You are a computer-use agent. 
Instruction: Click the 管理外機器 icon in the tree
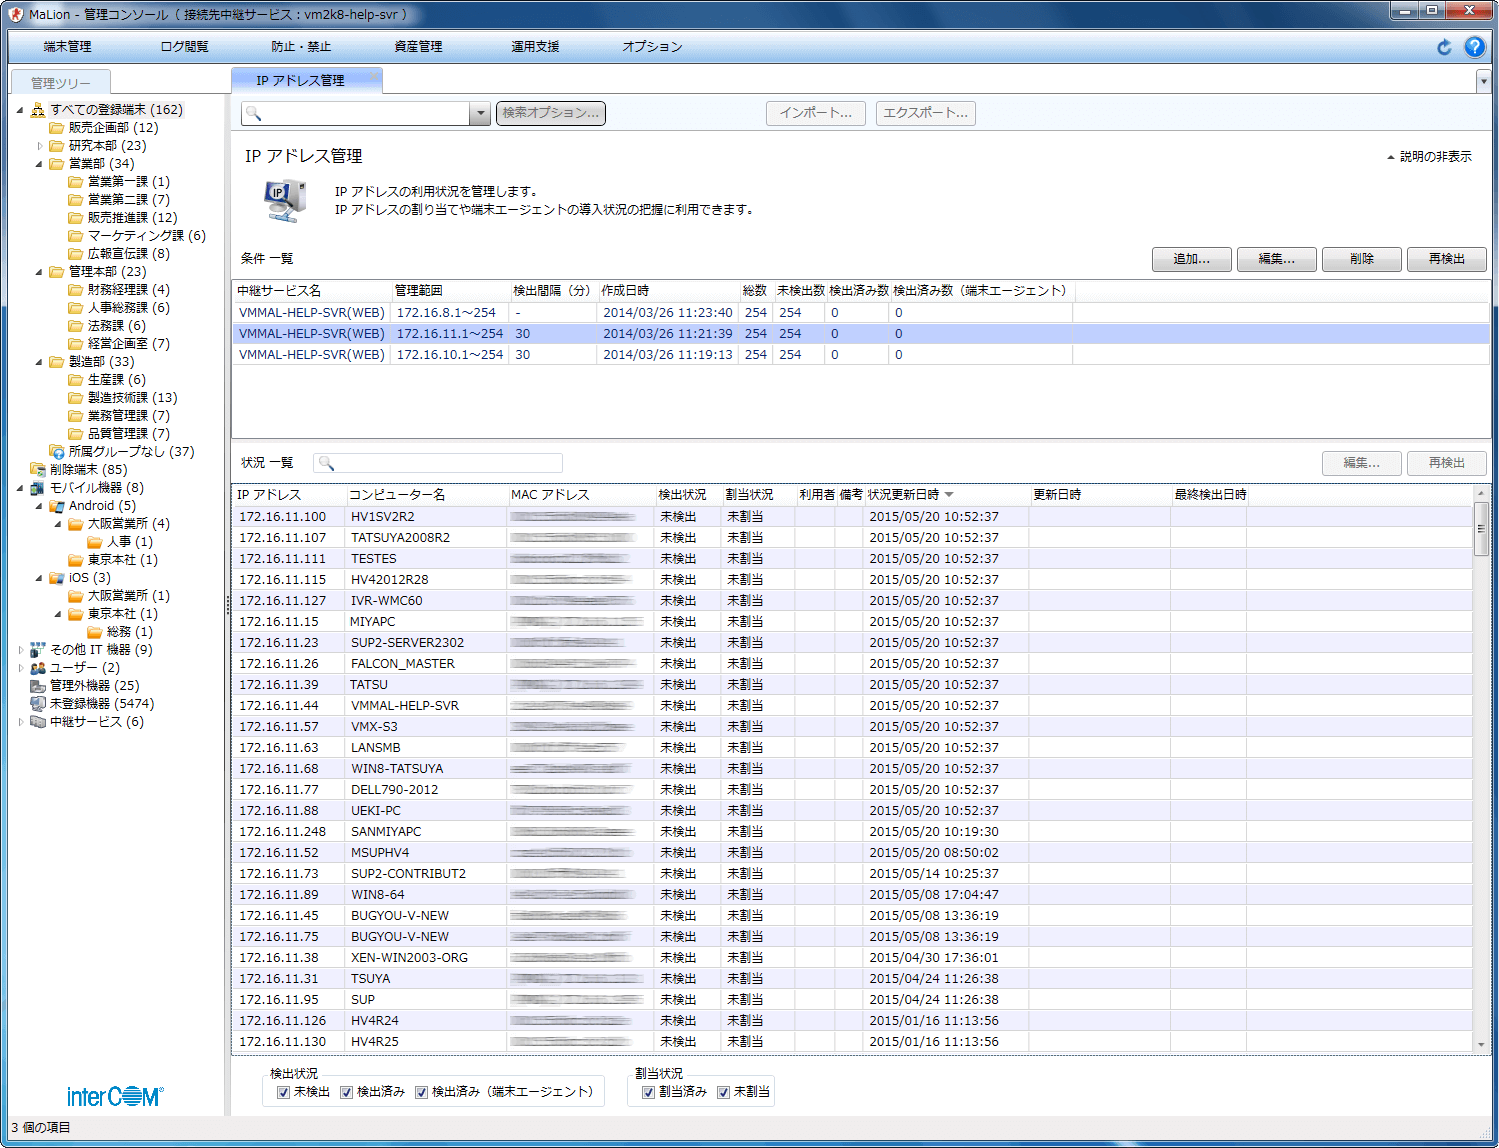38,686
